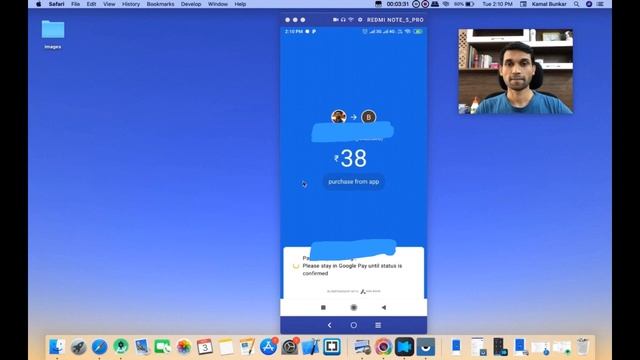
Task: Click the Vysor back chevron button
Action: pos(329,325)
